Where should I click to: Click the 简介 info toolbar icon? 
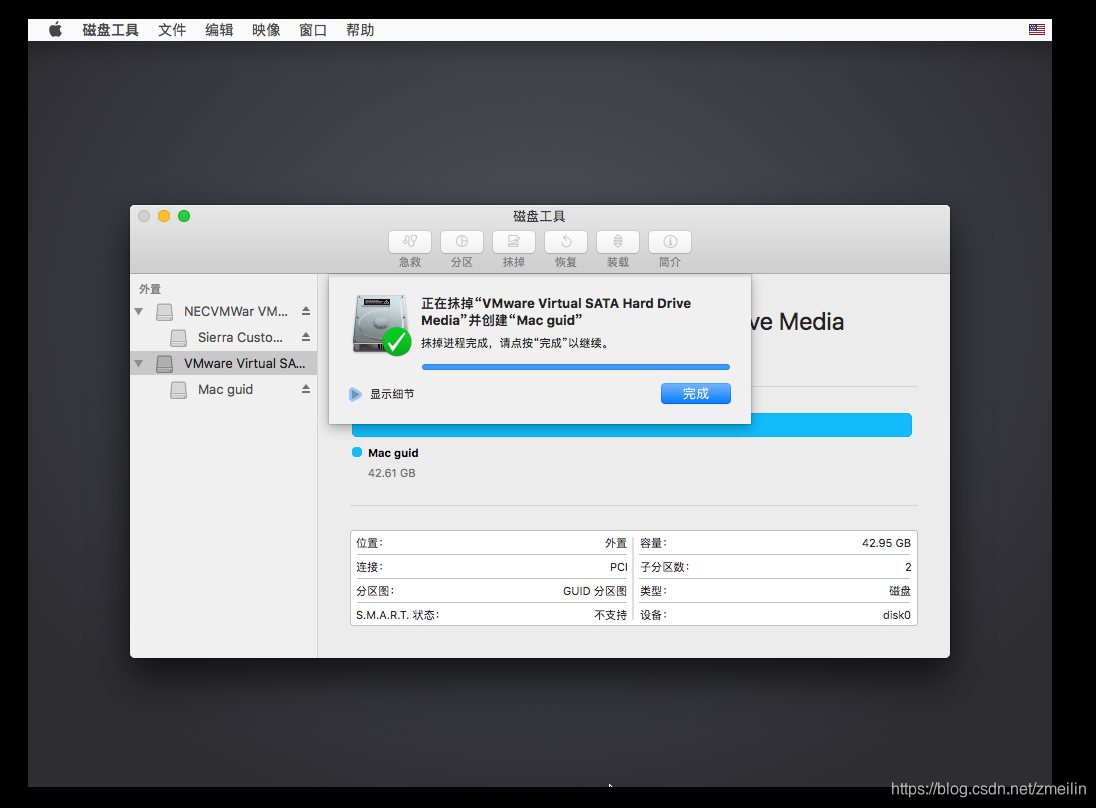[x=670, y=242]
